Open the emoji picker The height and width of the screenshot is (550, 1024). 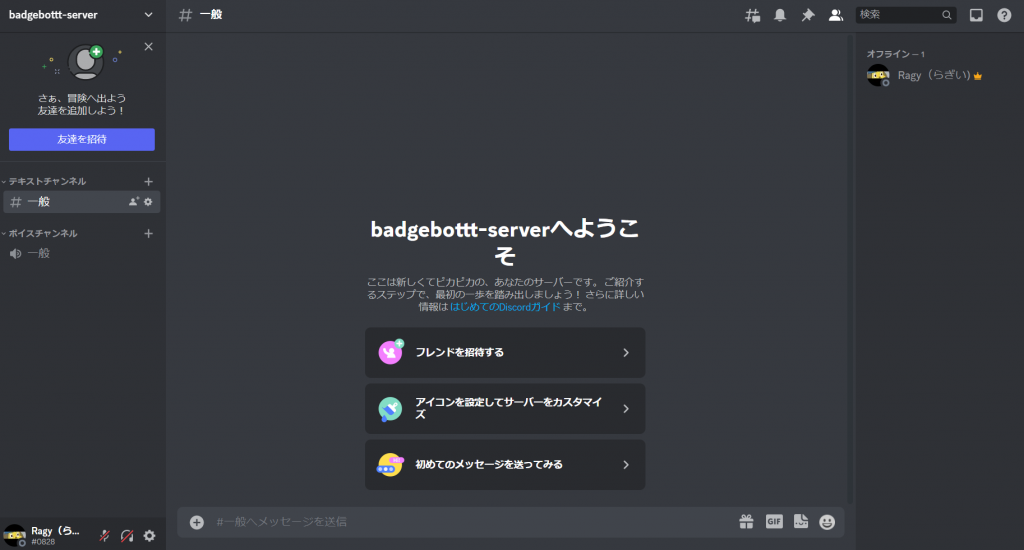coord(827,522)
